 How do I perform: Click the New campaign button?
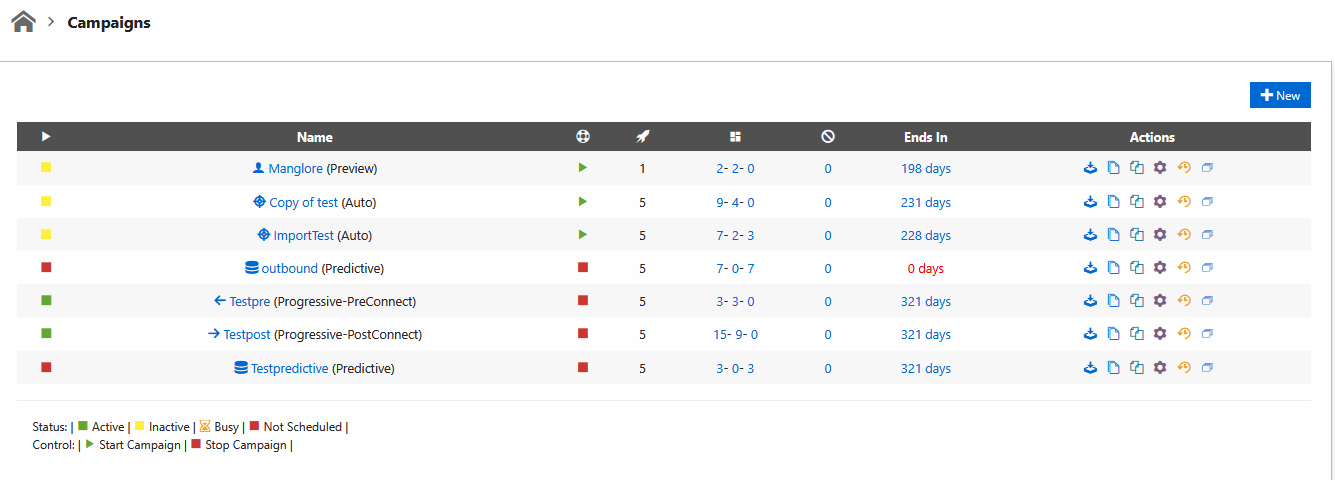click(1280, 95)
